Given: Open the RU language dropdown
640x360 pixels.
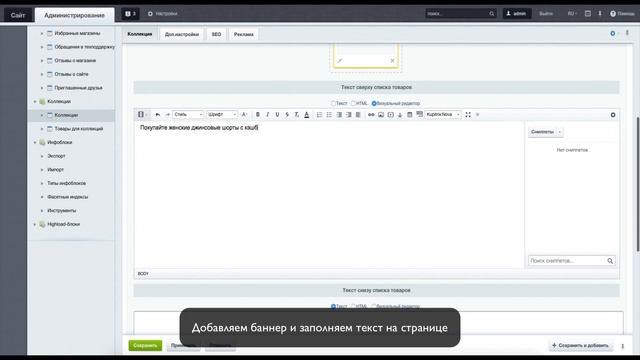Looking at the screenshot, I should pos(572,13).
